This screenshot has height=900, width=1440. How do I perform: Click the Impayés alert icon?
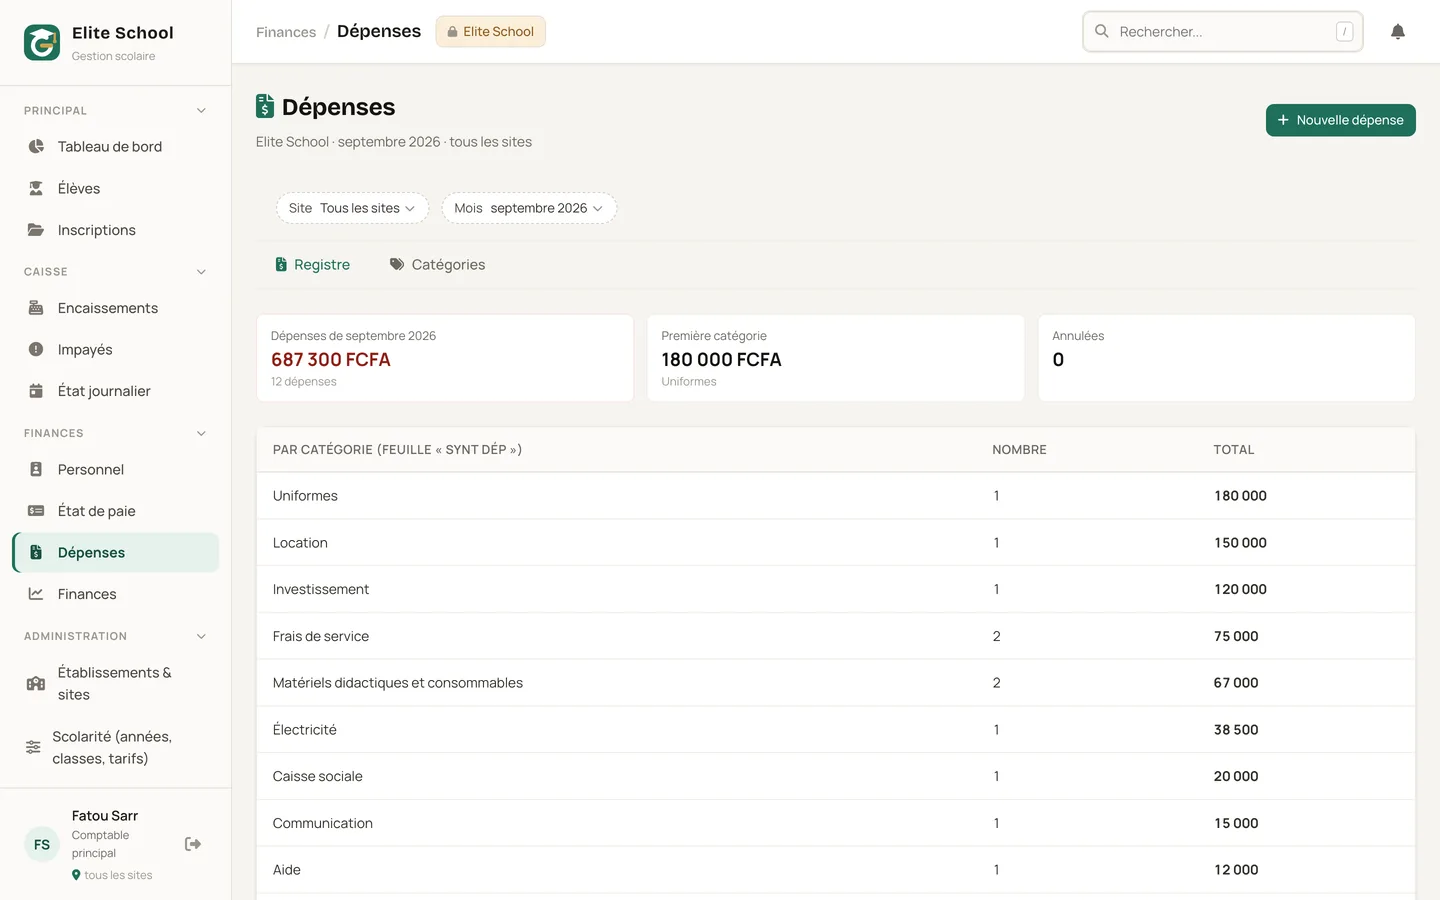pos(36,350)
